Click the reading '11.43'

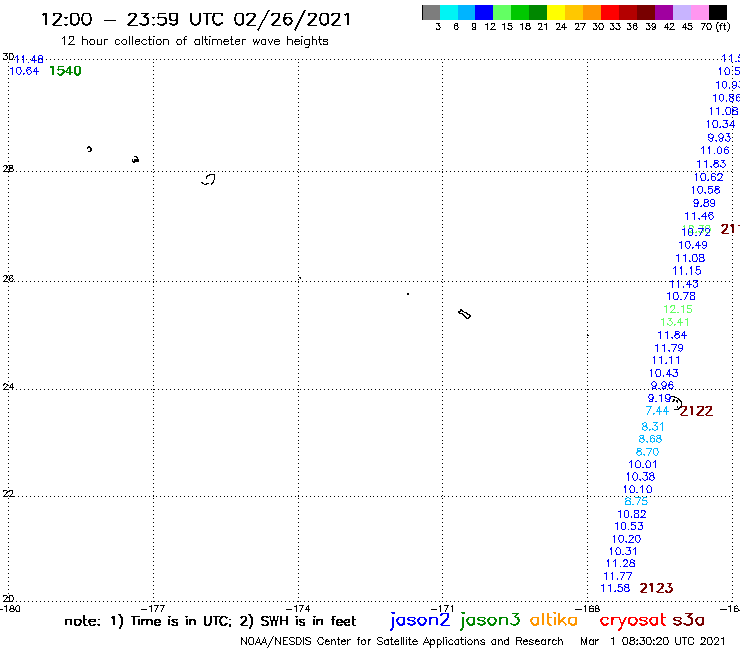684,284
